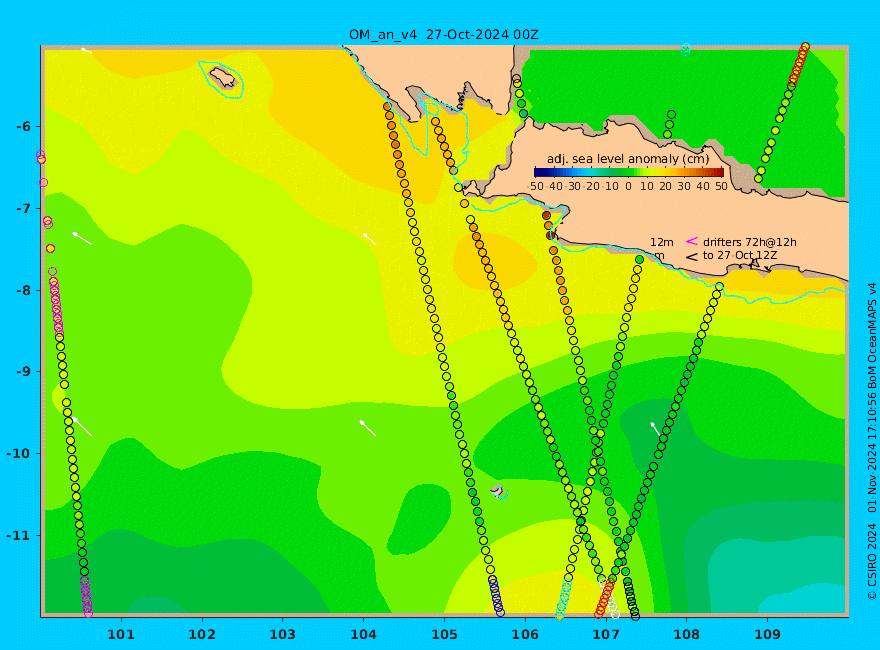880x650 pixels.
Task: Click the 105 longitude axis label
Action: point(444,635)
